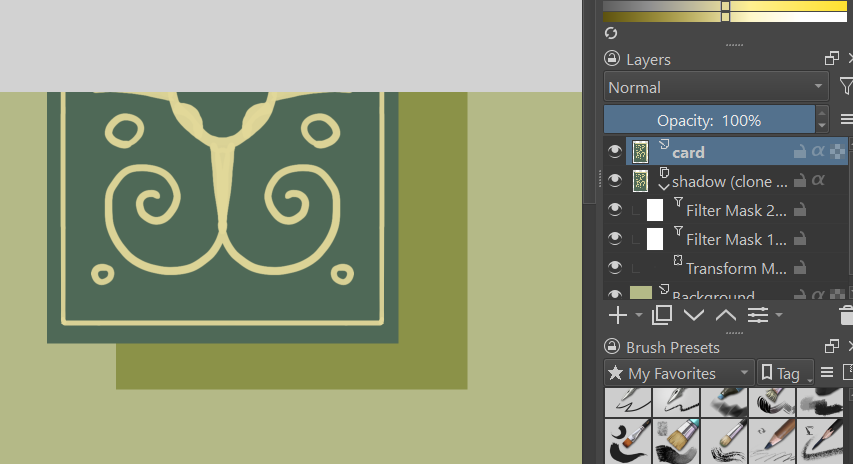Open the layer properties dropdown arrow
This screenshot has height=464, width=853.
(x=778, y=315)
